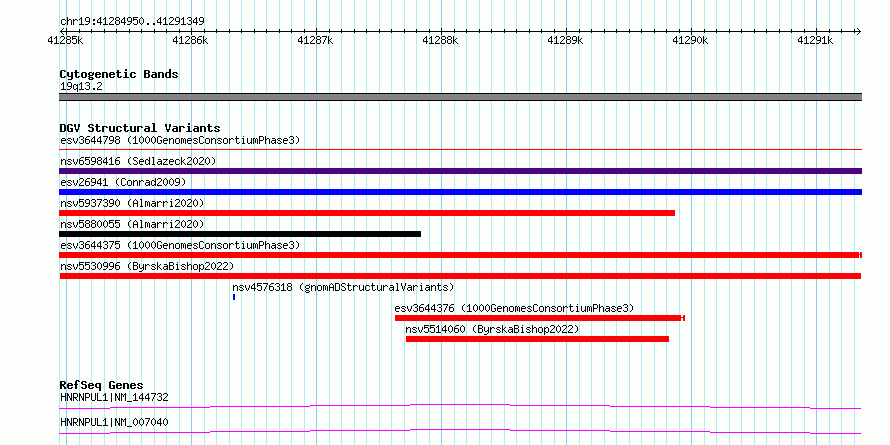The height and width of the screenshot is (445, 890).
Task: Open variant label esv3644375
Action: [180, 245]
